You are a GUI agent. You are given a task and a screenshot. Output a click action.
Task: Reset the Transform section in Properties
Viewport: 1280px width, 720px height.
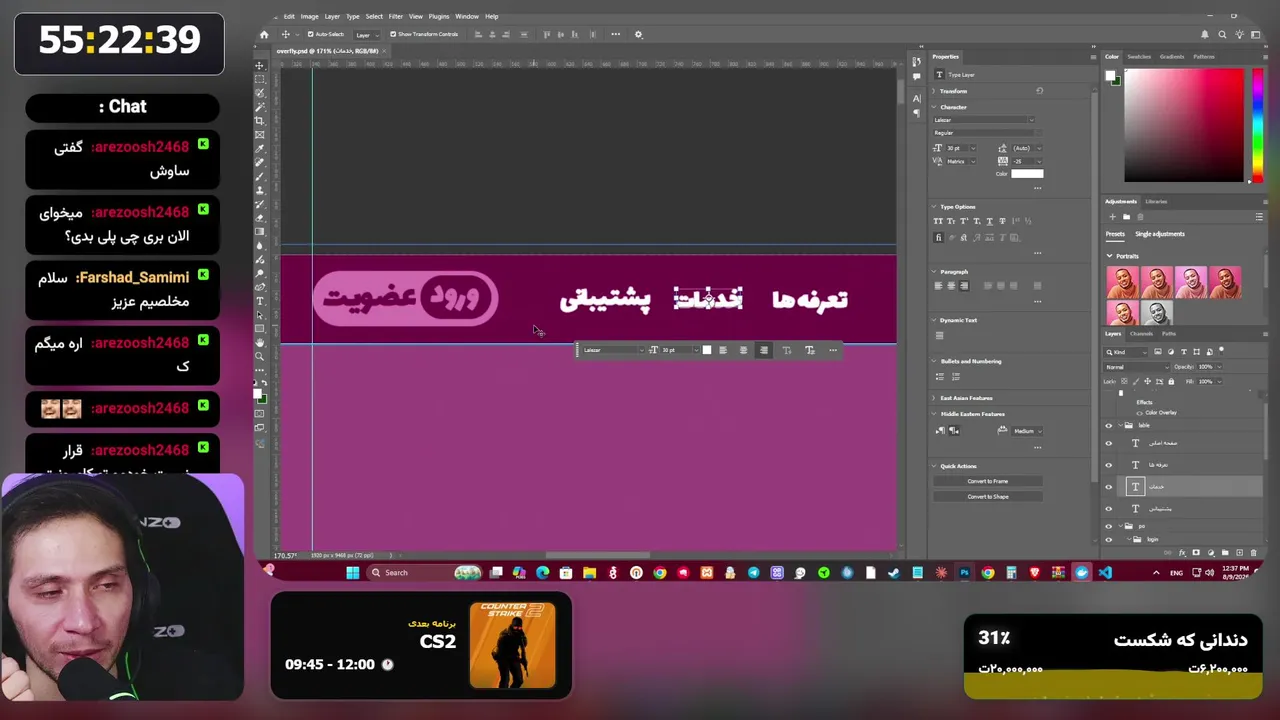point(1039,91)
